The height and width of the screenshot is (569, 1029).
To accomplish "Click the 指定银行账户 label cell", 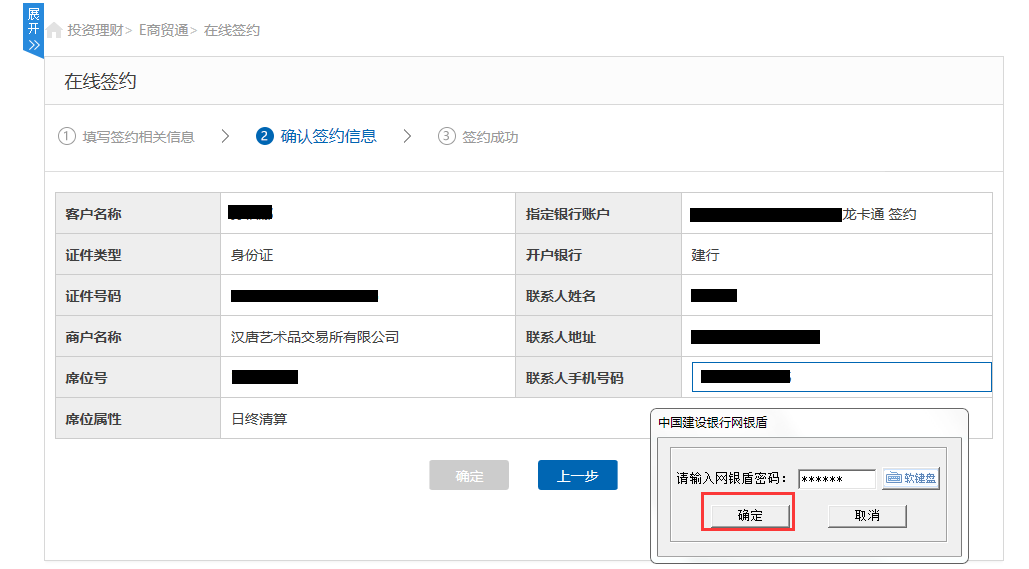I will coord(598,213).
